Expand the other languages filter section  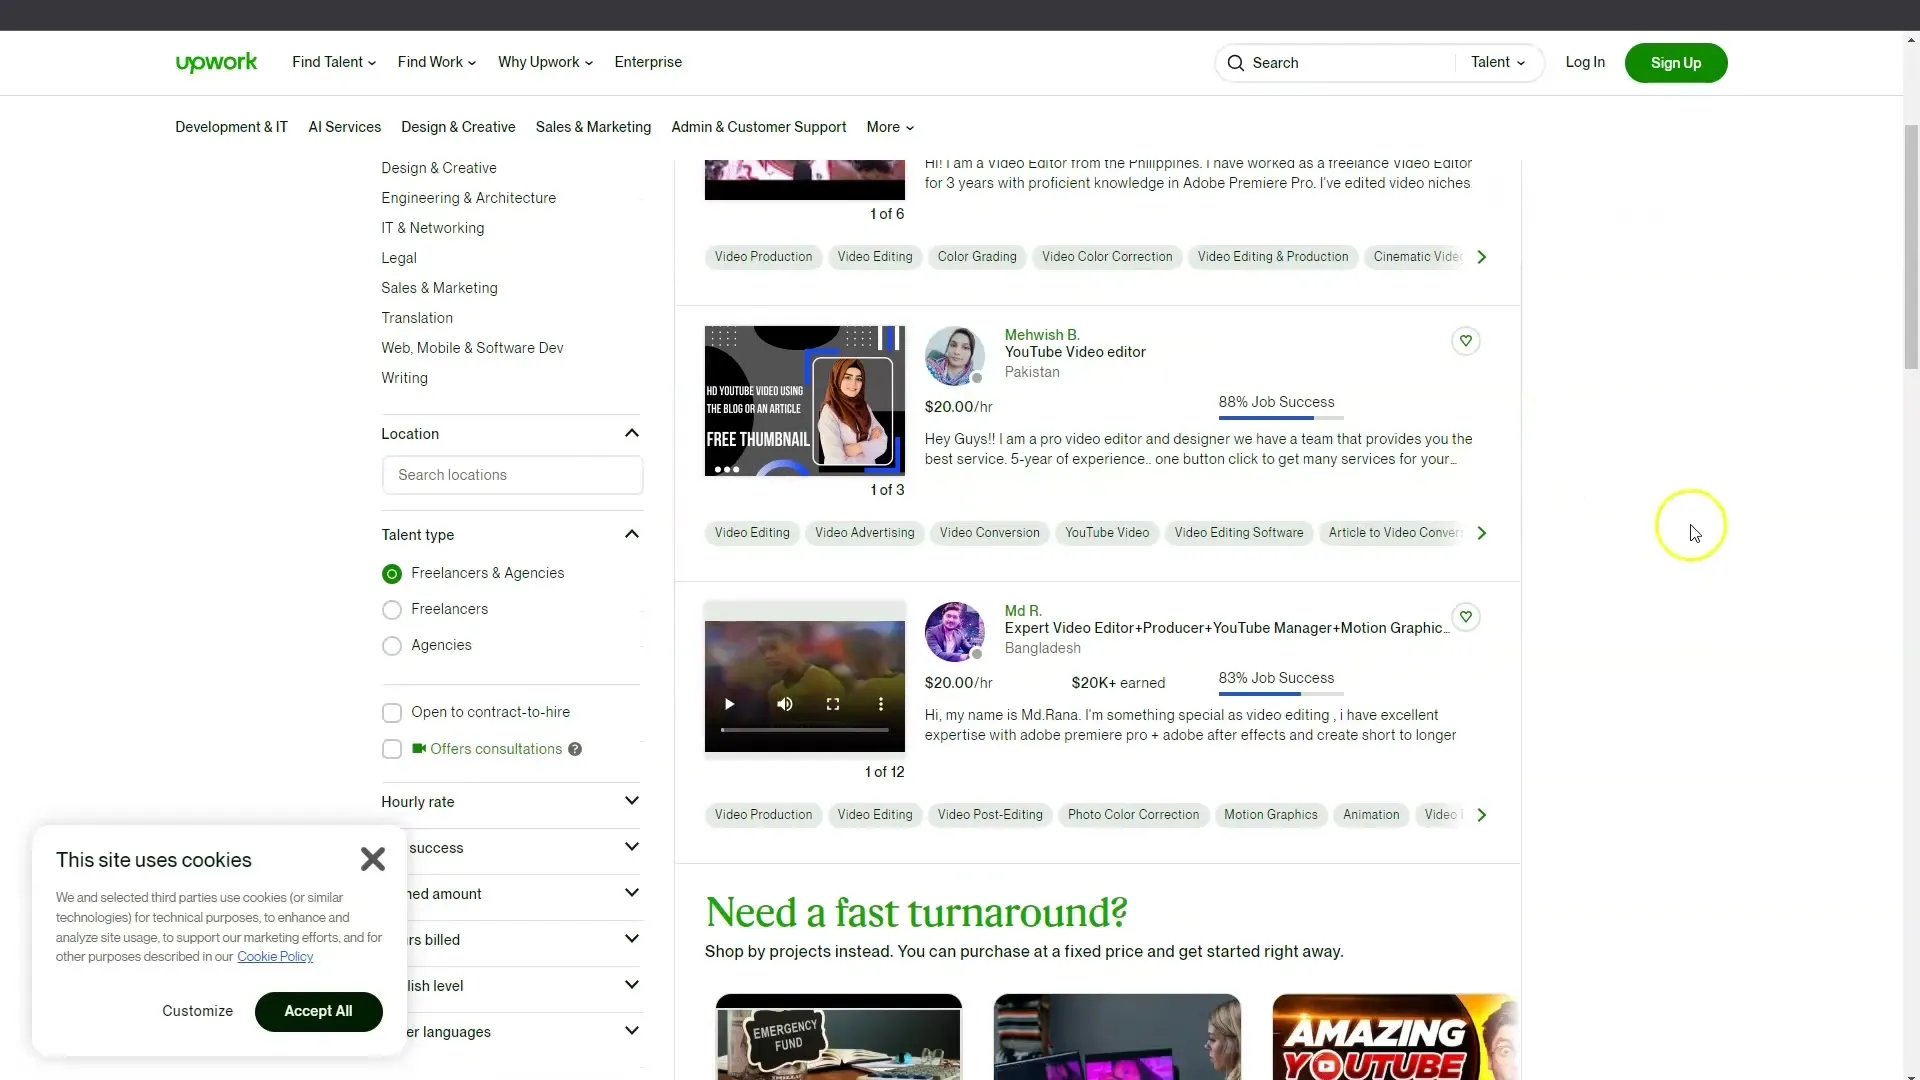pyautogui.click(x=630, y=1031)
